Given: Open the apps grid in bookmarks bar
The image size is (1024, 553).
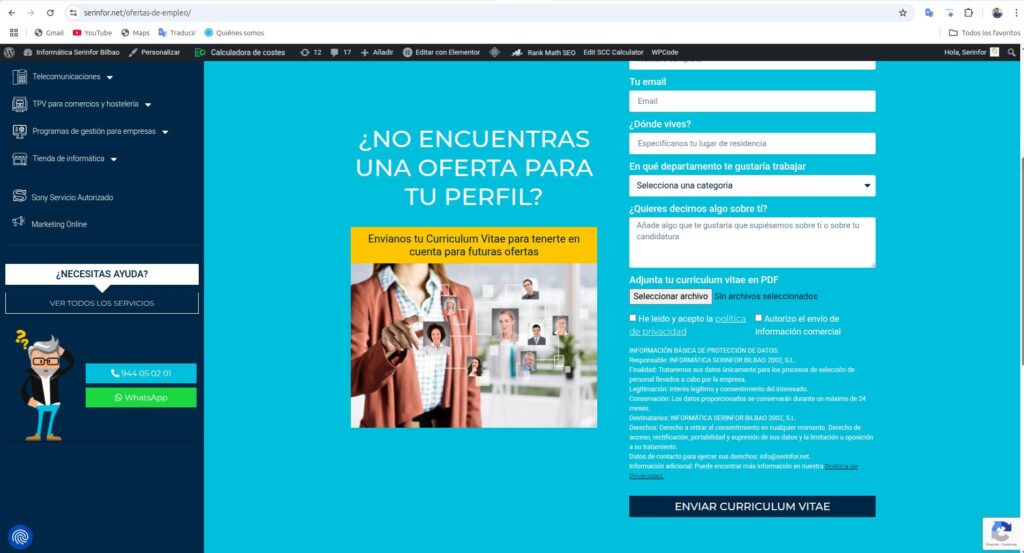Looking at the screenshot, I should 14,33.
